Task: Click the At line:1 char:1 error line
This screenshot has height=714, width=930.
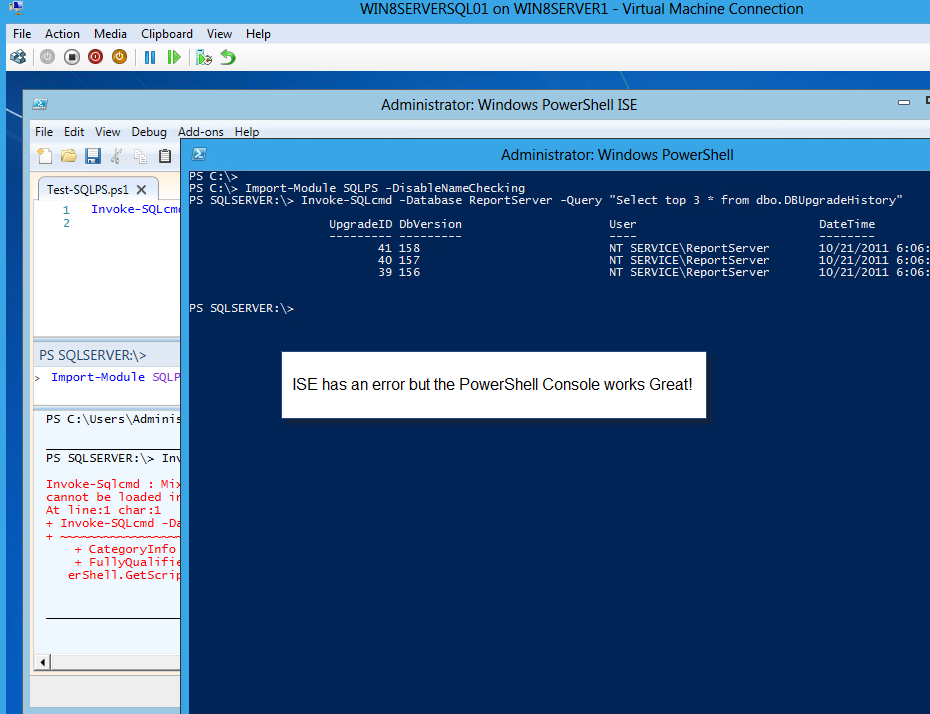Action: [x=103, y=510]
